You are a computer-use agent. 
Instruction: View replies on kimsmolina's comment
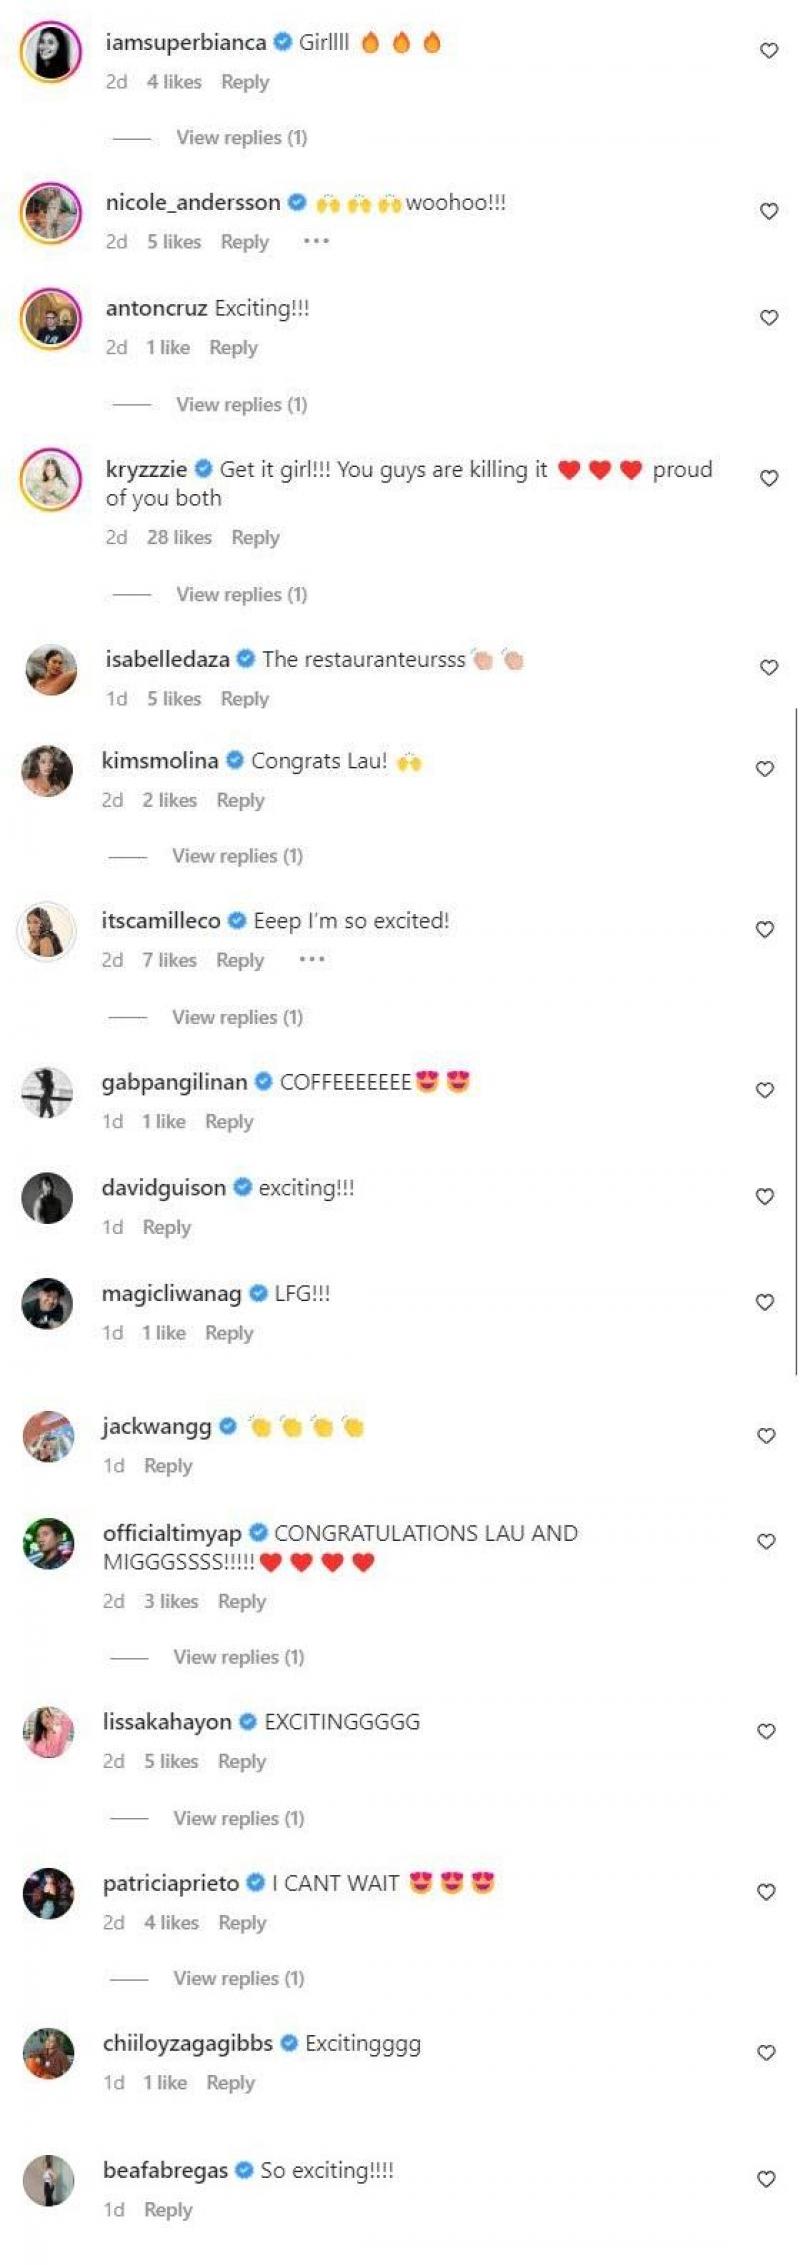click(x=239, y=857)
